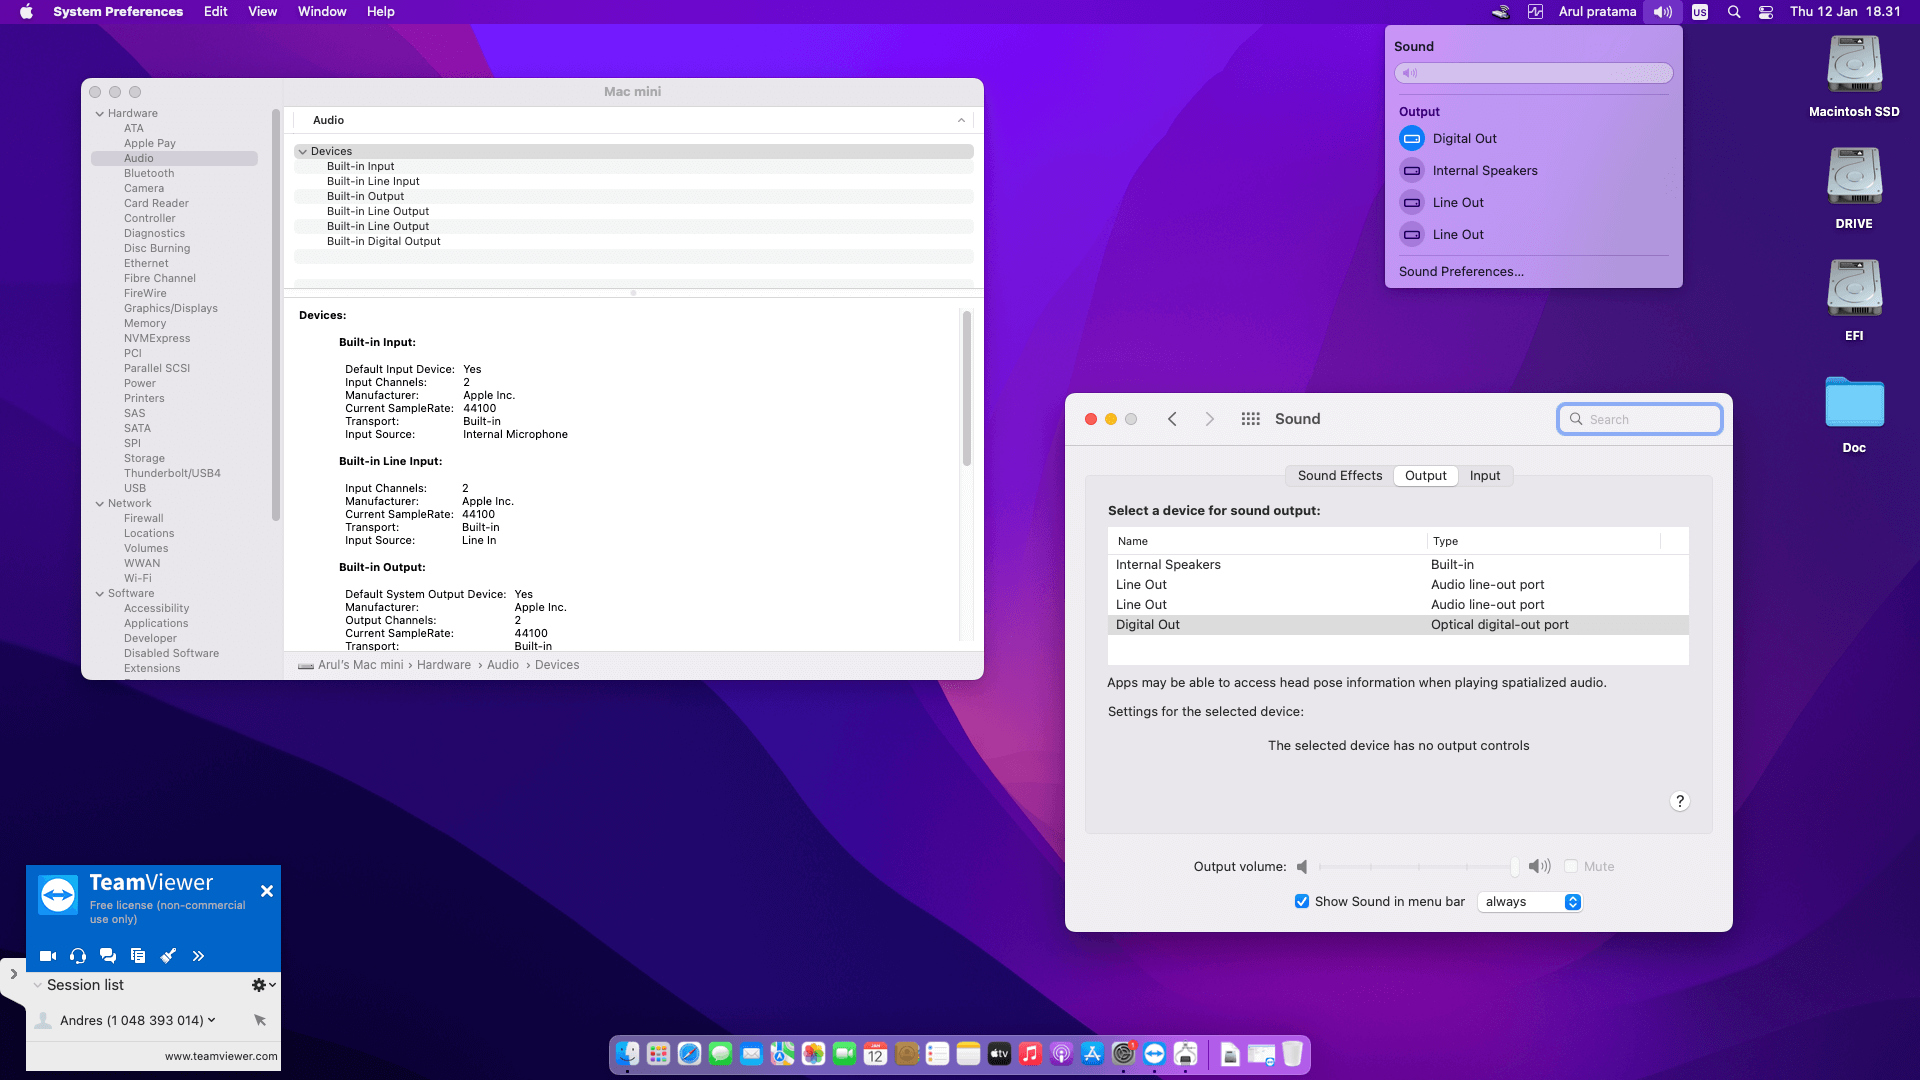Click Sound Preferences… in the dropdown
This screenshot has width=1920, height=1080.
coord(1461,272)
